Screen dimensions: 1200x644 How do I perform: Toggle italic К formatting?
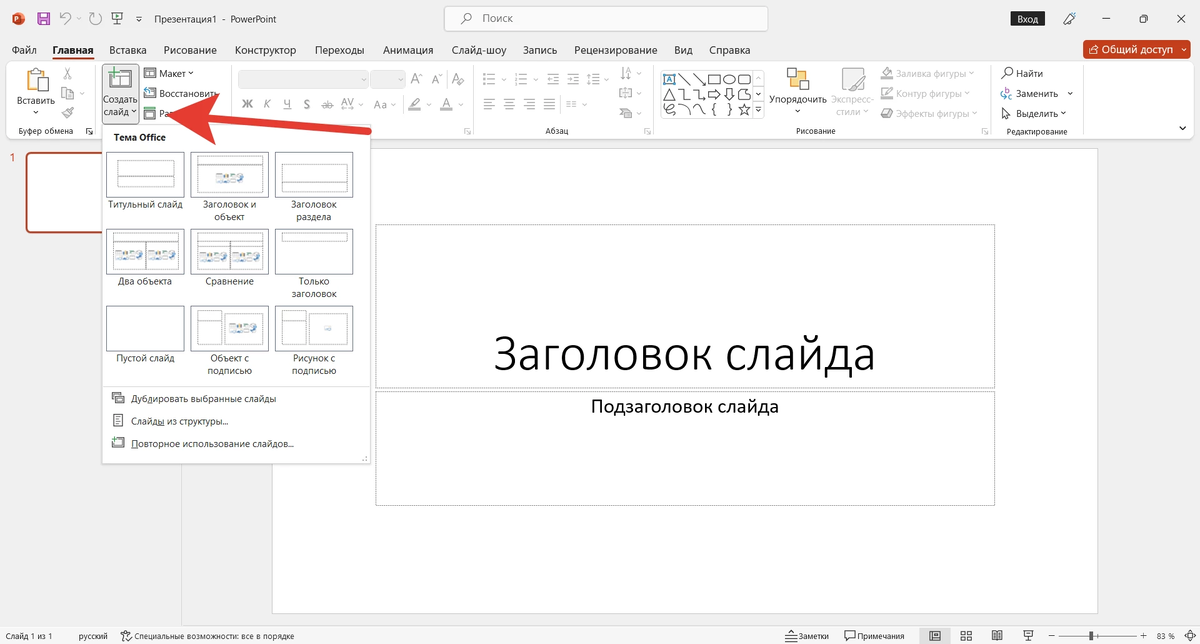coord(266,104)
